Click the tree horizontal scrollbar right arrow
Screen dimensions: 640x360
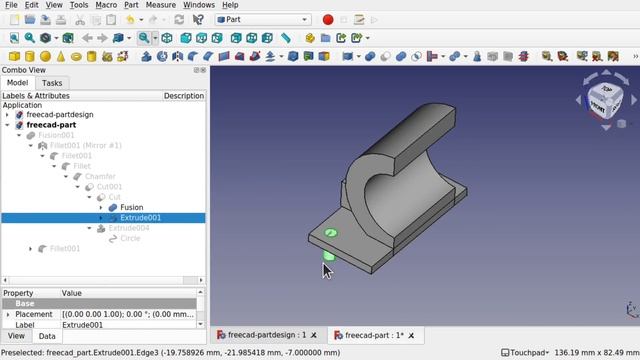click(201, 280)
